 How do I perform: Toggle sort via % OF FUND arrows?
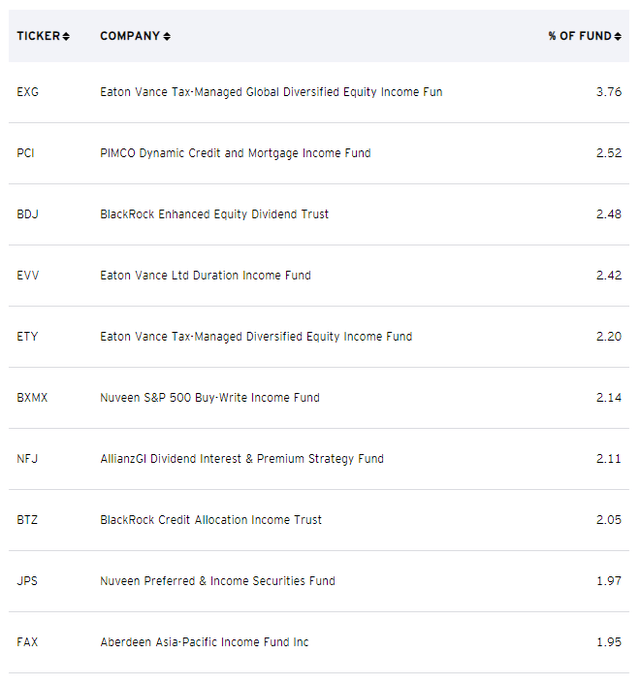(617, 36)
